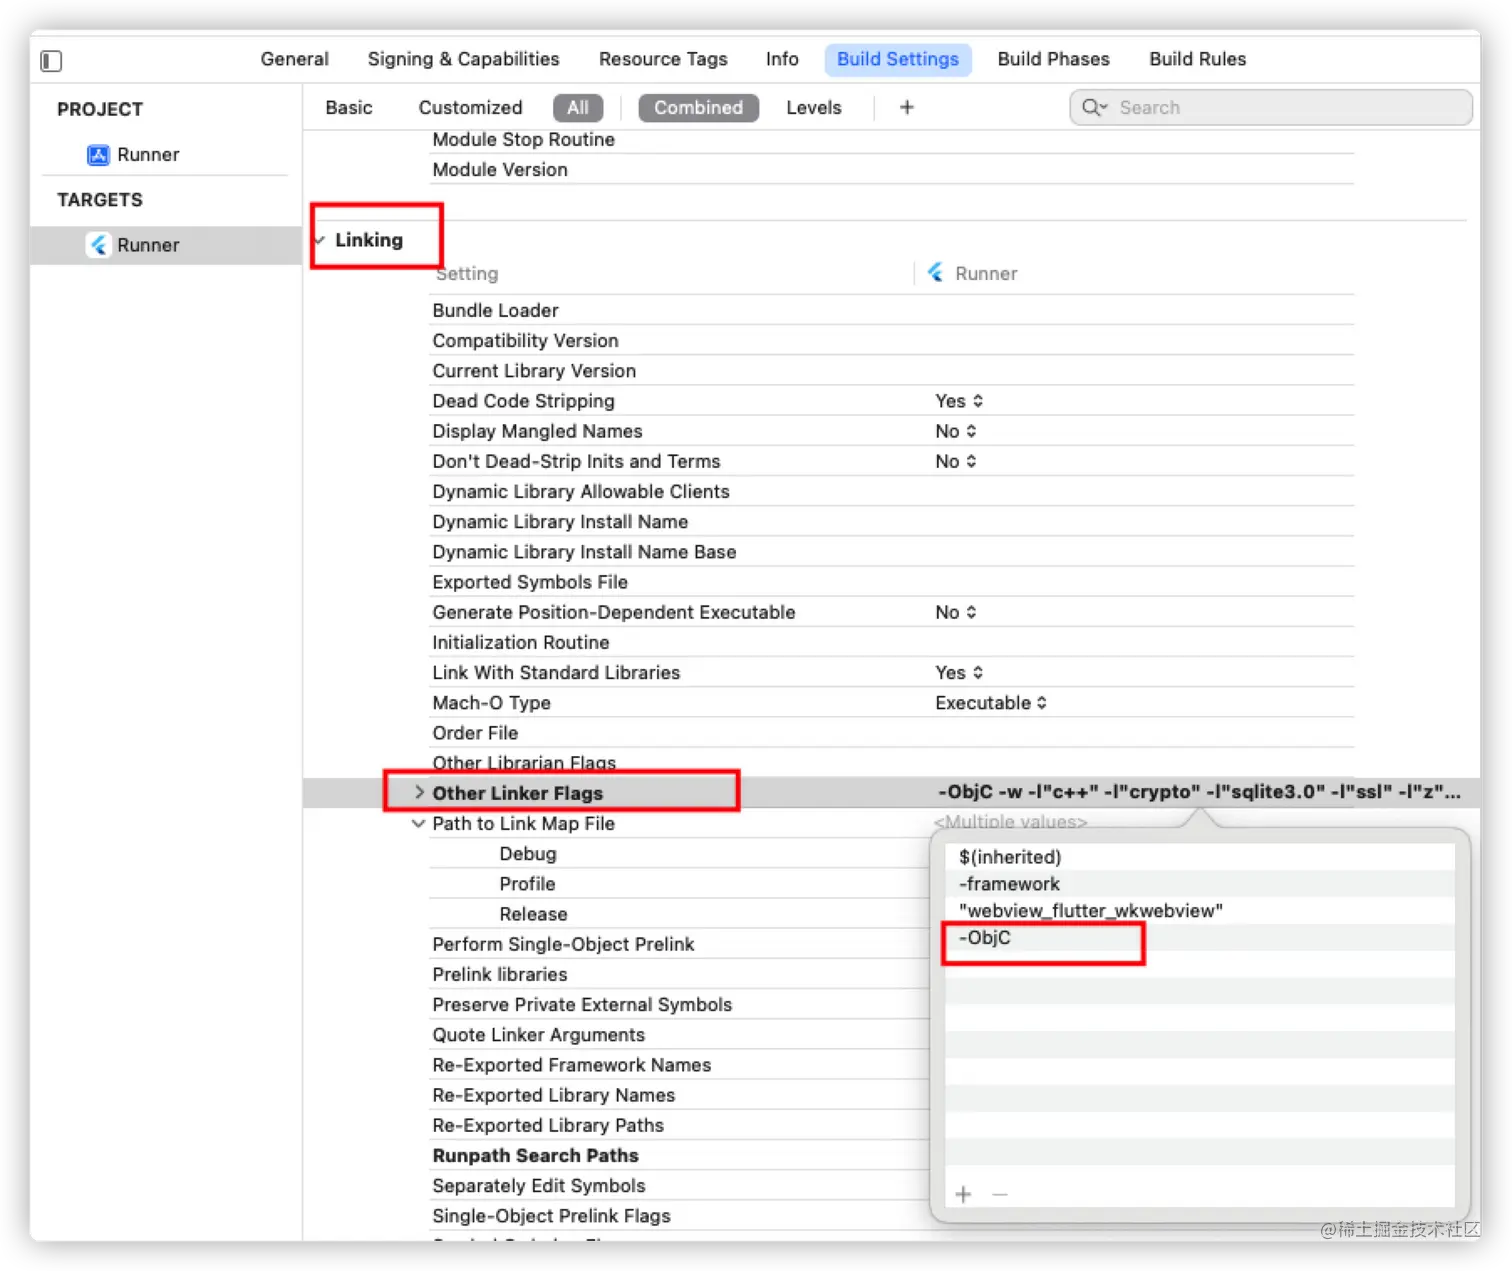Select Debug under Link Map File

click(x=527, y=853)
